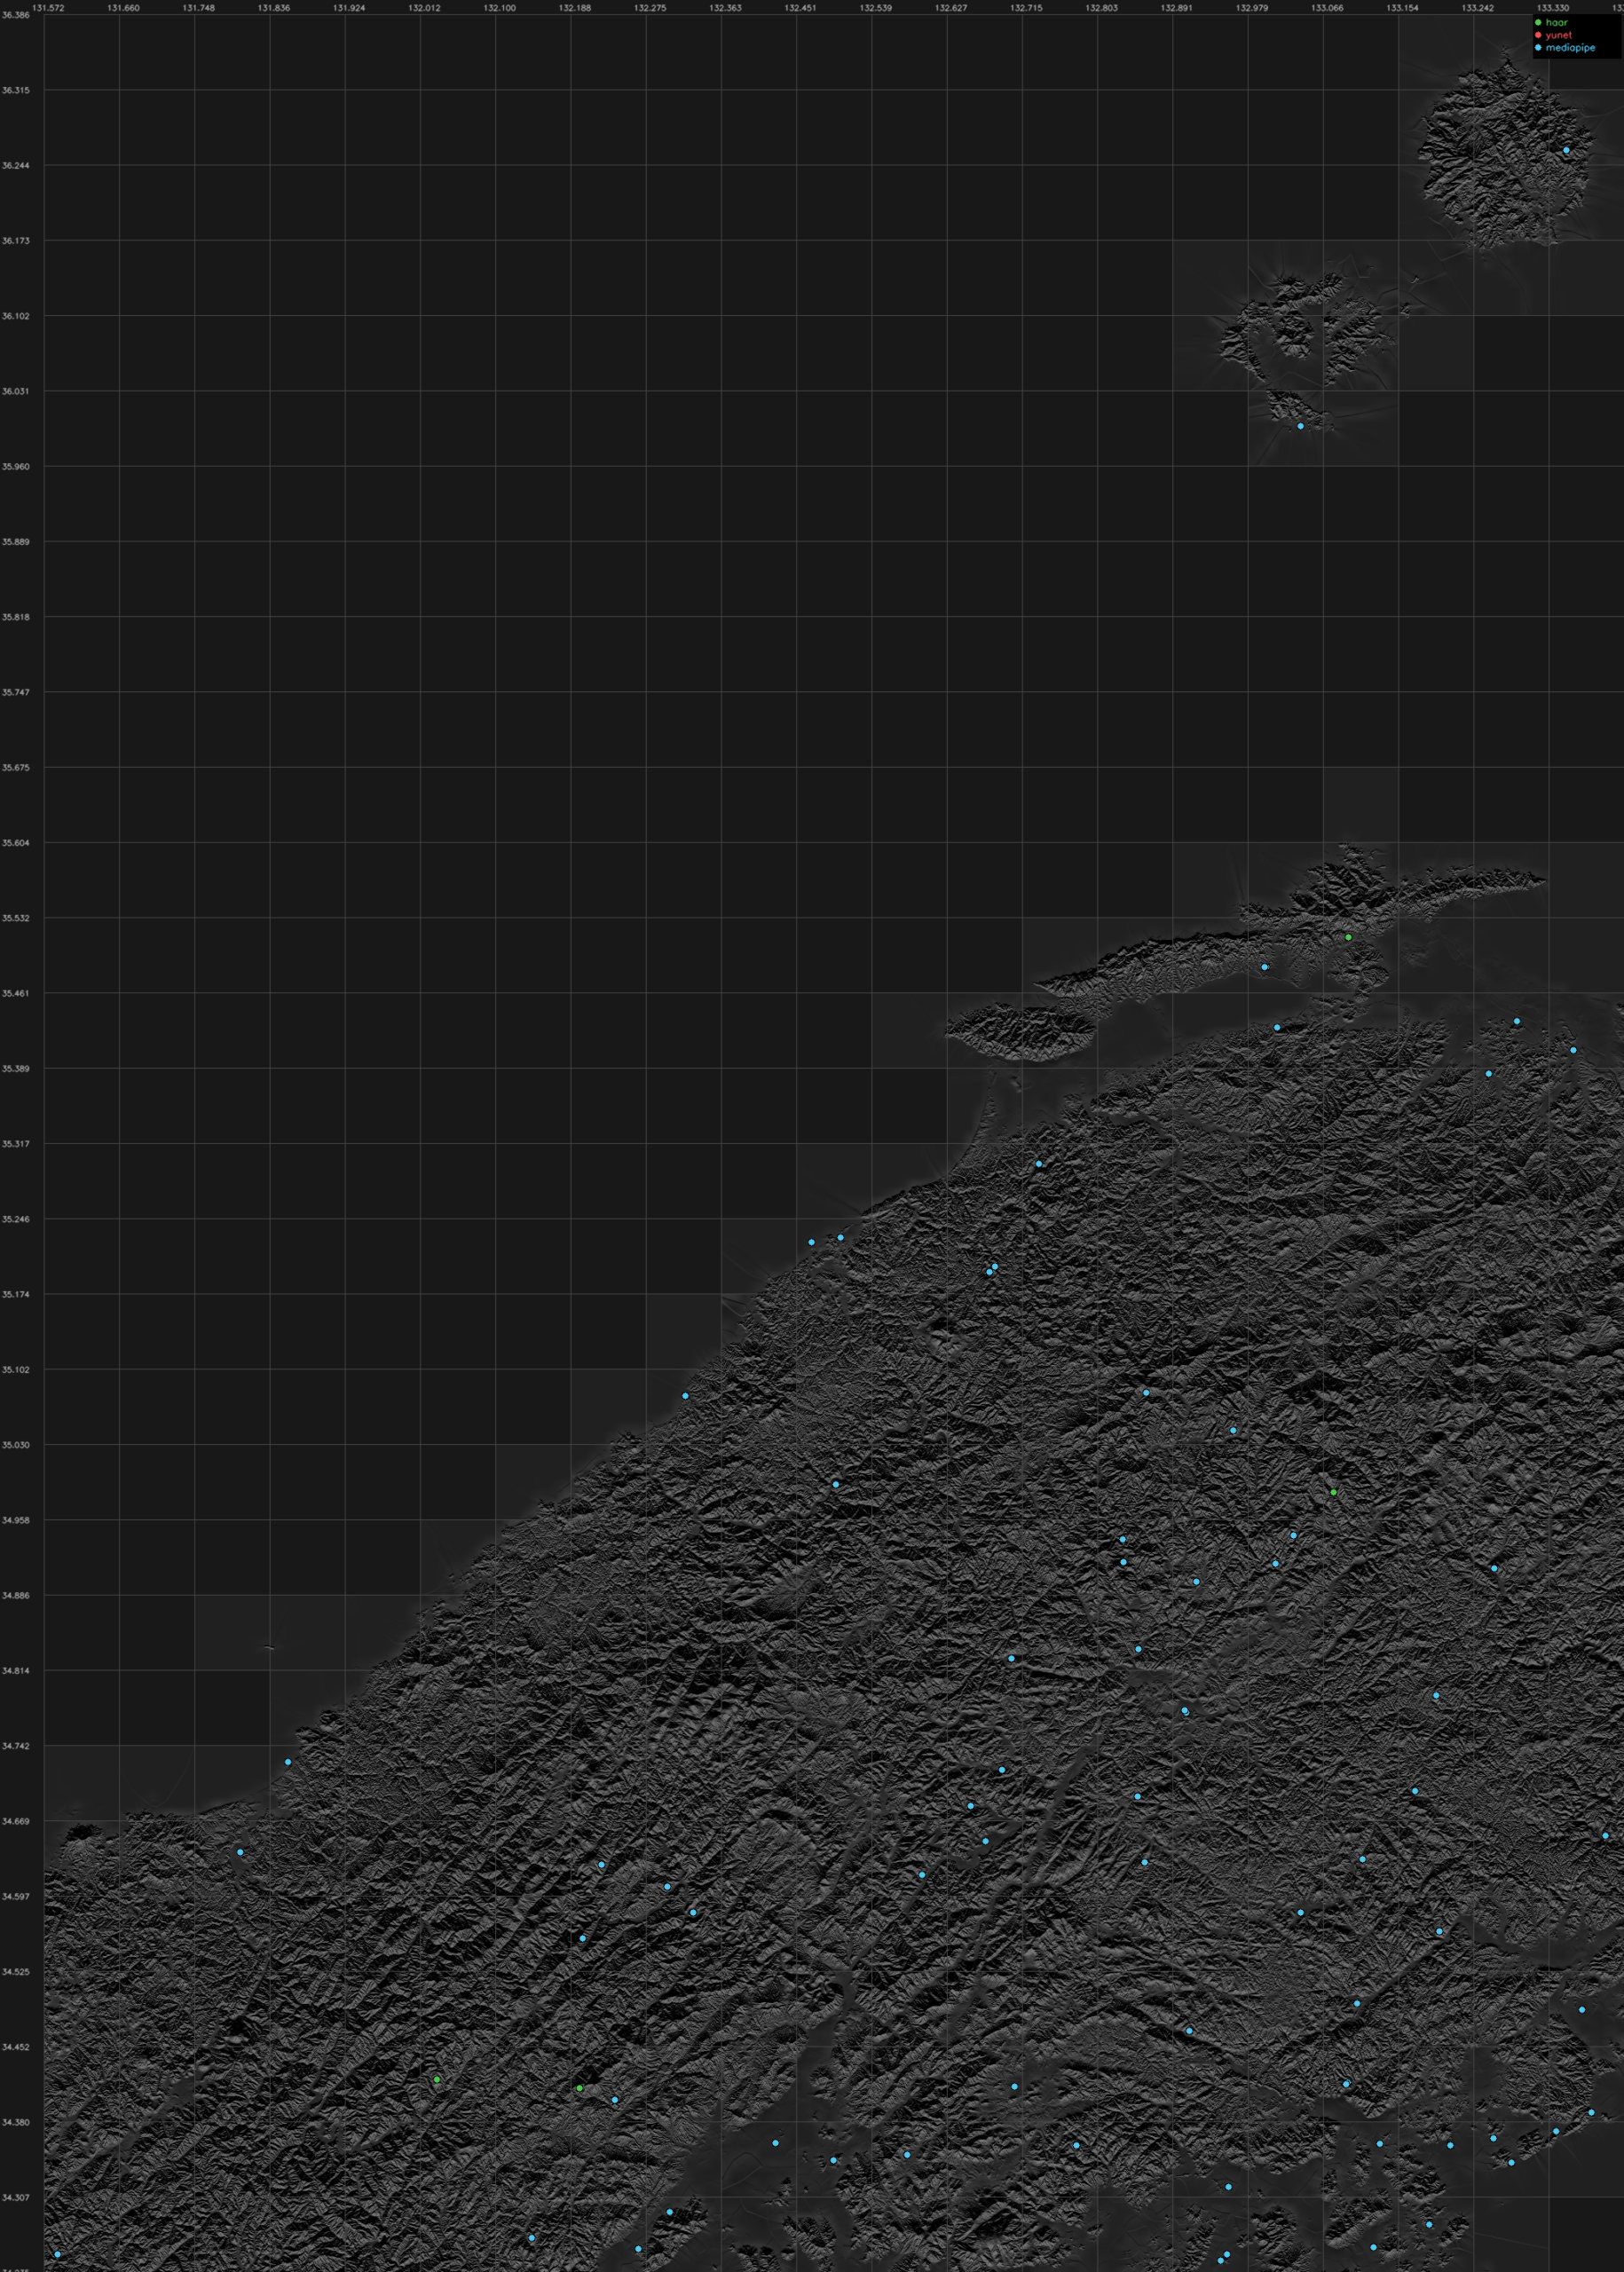Select the mediapipe point on the small southern islet
This screenshot has height=2272, width=1624.
(x=1301, y=426)
